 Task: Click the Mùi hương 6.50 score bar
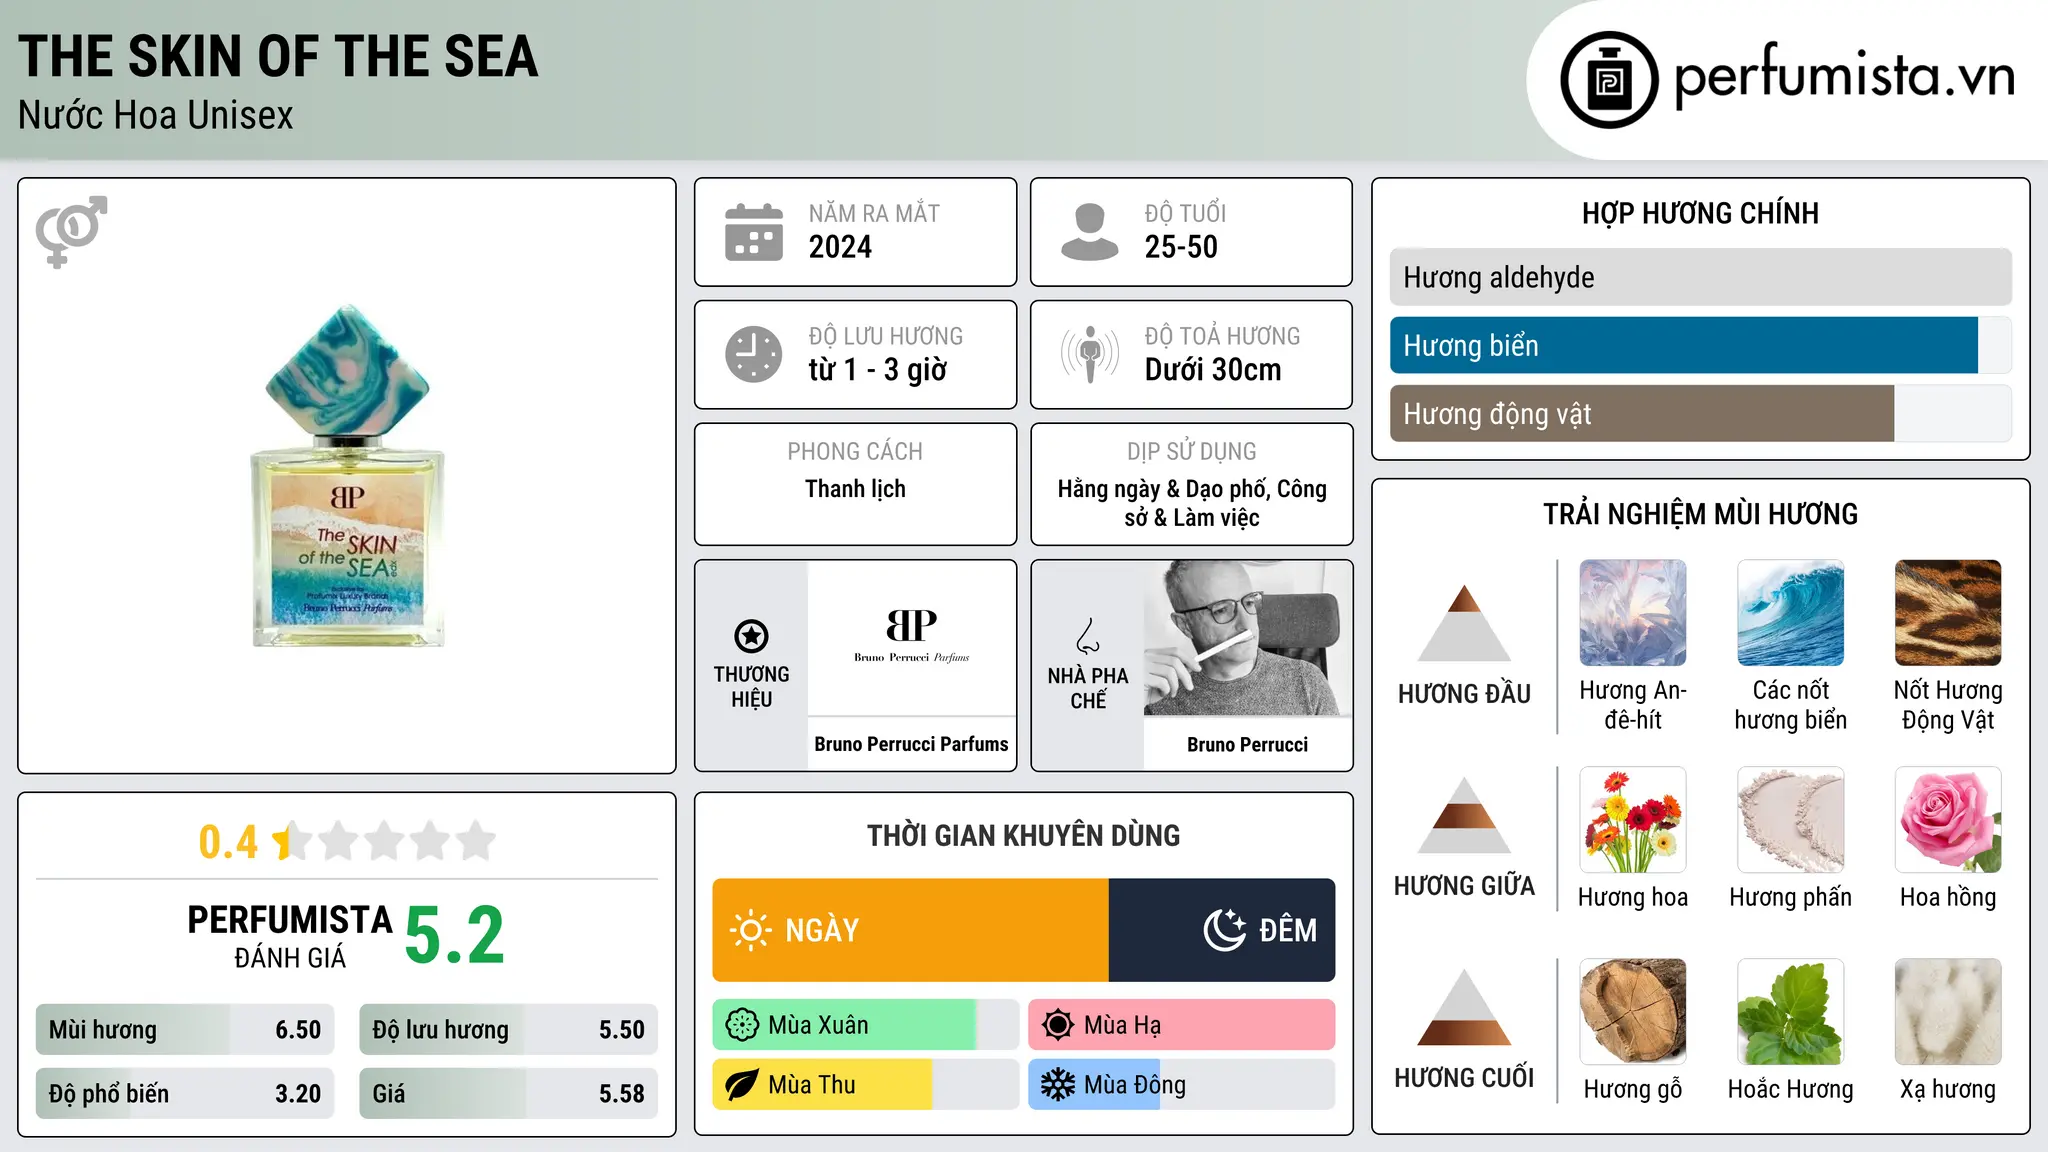pyautogui.click(x=185, y=1029)
